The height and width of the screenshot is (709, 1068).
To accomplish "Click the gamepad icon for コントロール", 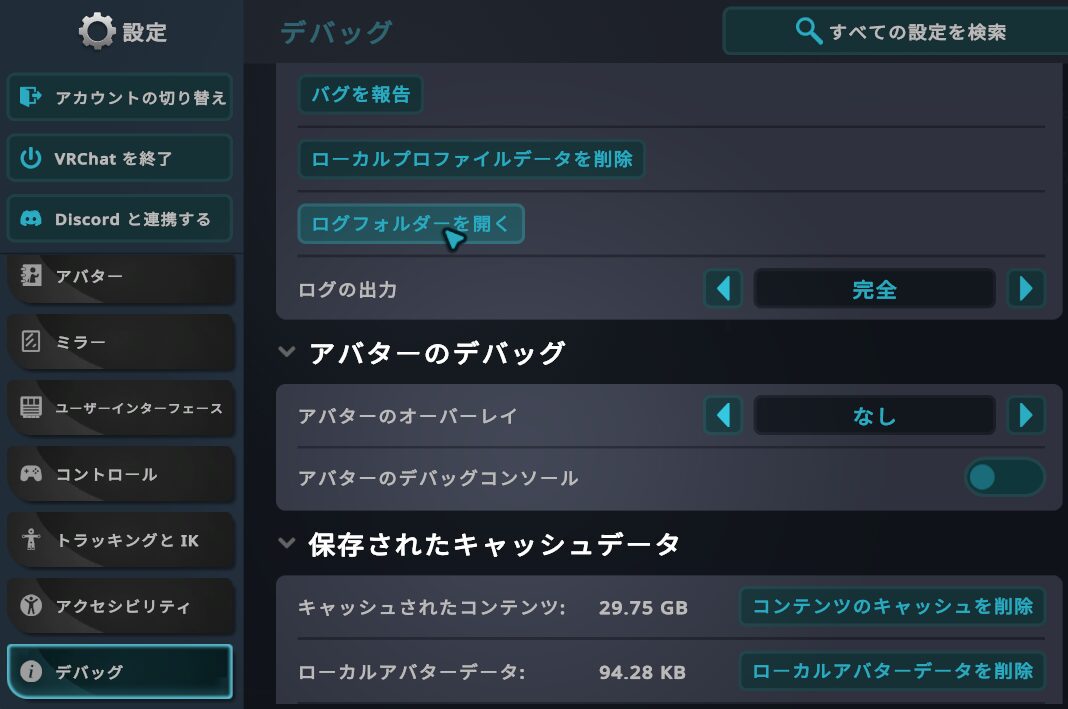I will point(31,474).
